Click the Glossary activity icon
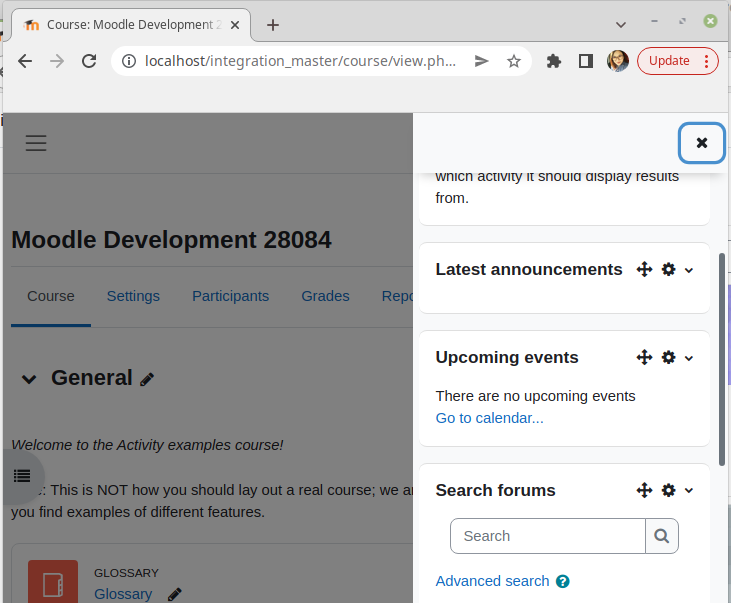 tap(53, 582)
